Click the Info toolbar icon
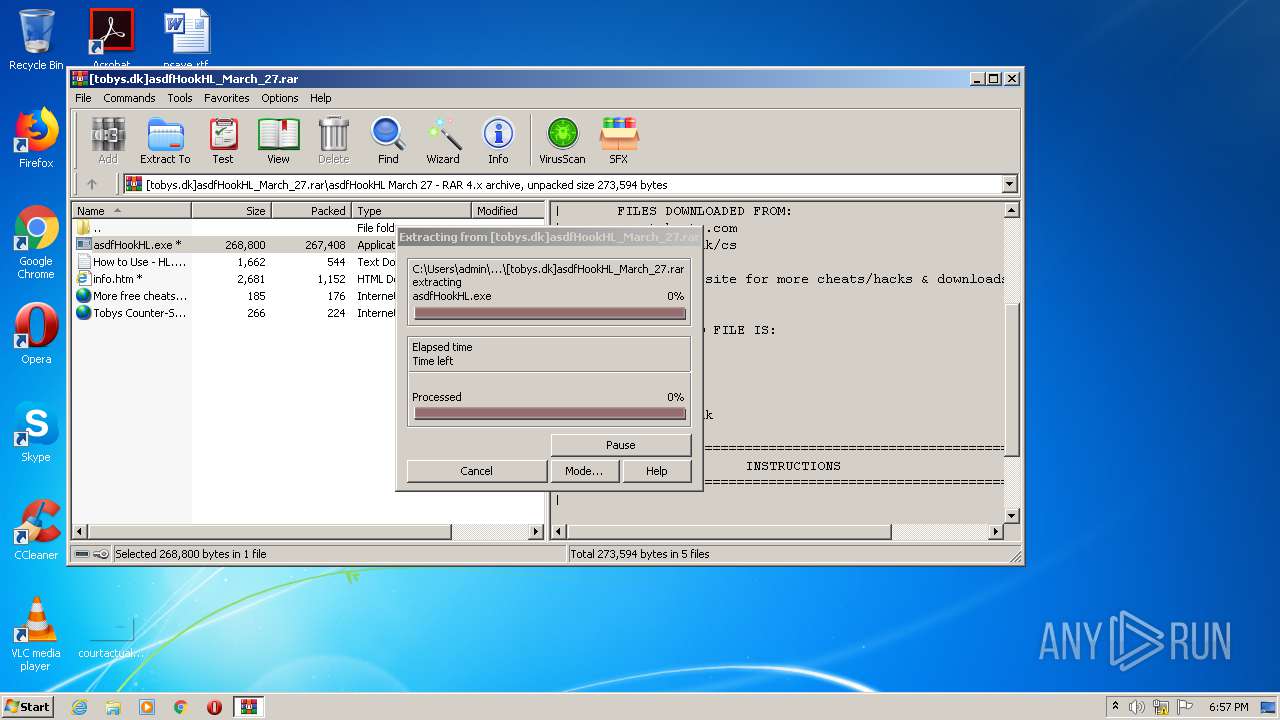 (498, 140)
